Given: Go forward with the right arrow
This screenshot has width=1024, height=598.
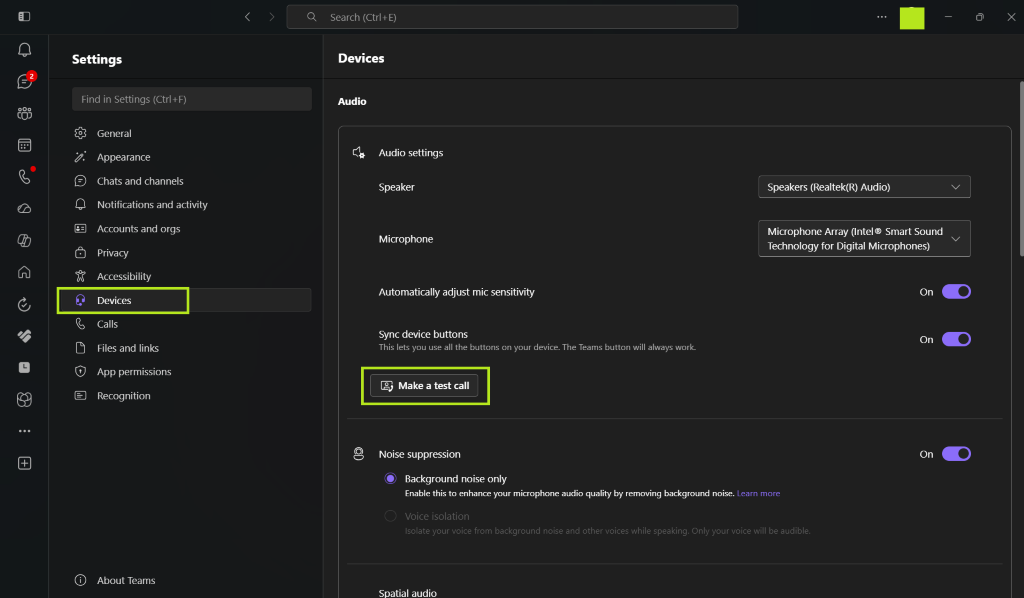Looking at the screenshot, I should click(272, 17).
